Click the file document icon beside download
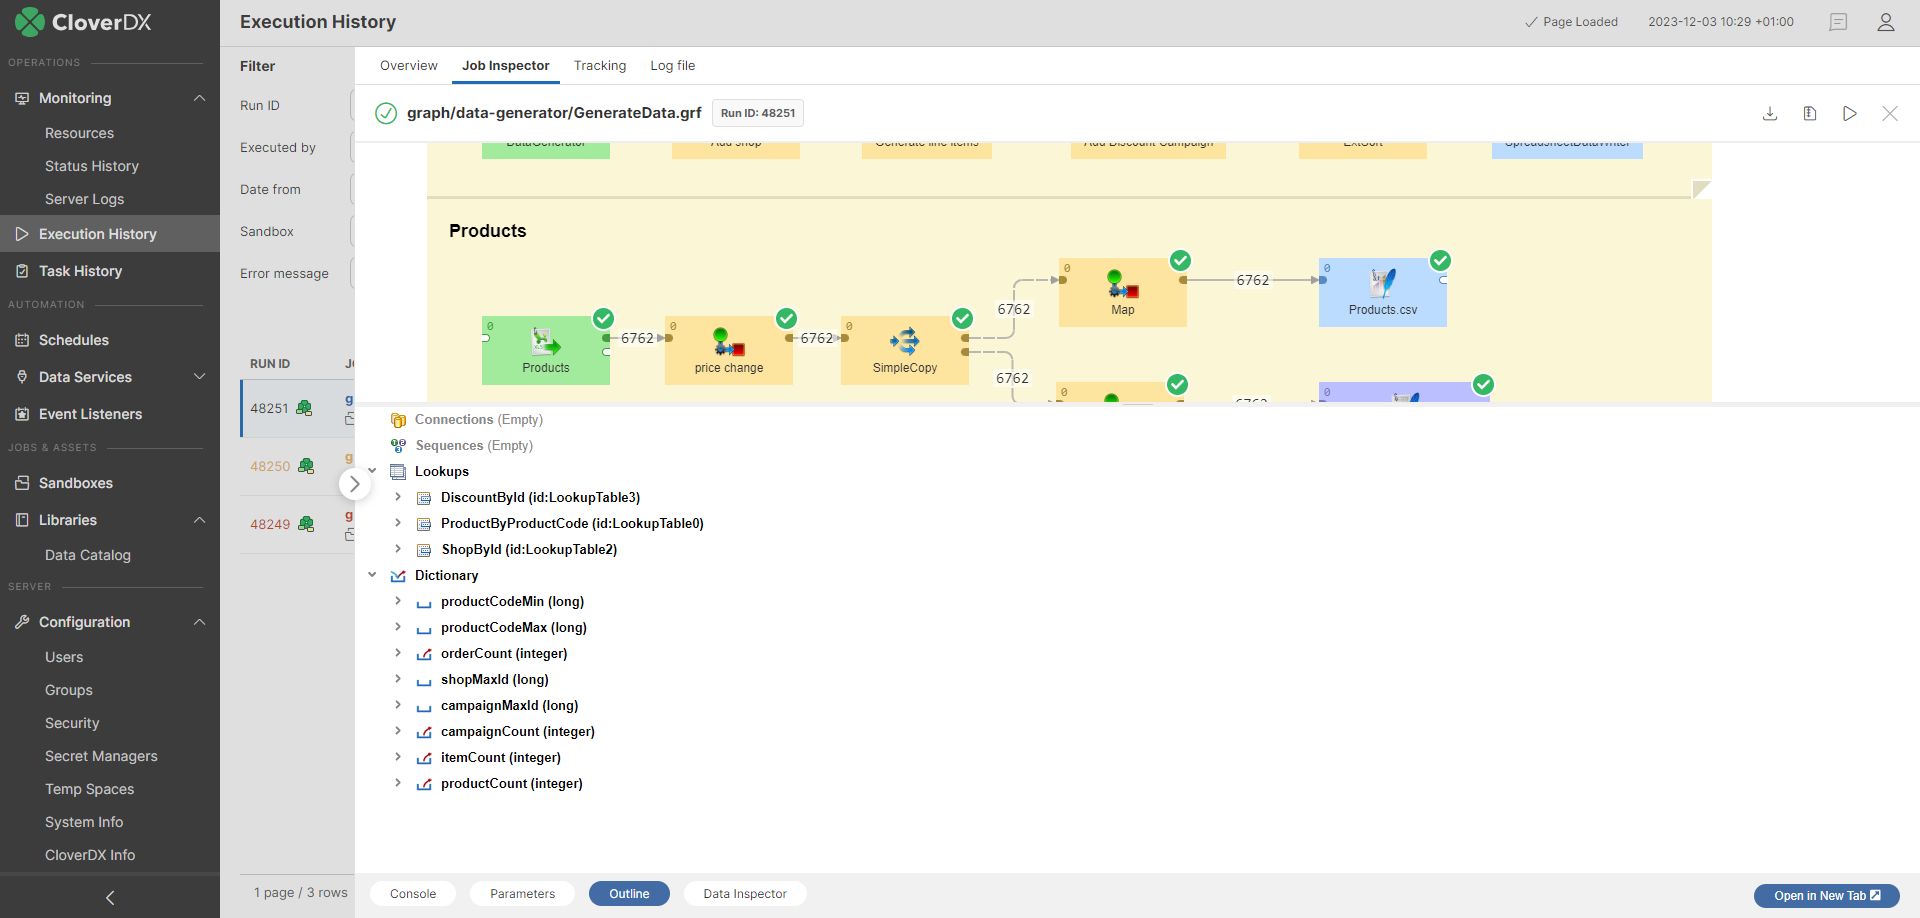The width and height of the screenshot is (1920, 918). click(1809, 113)
